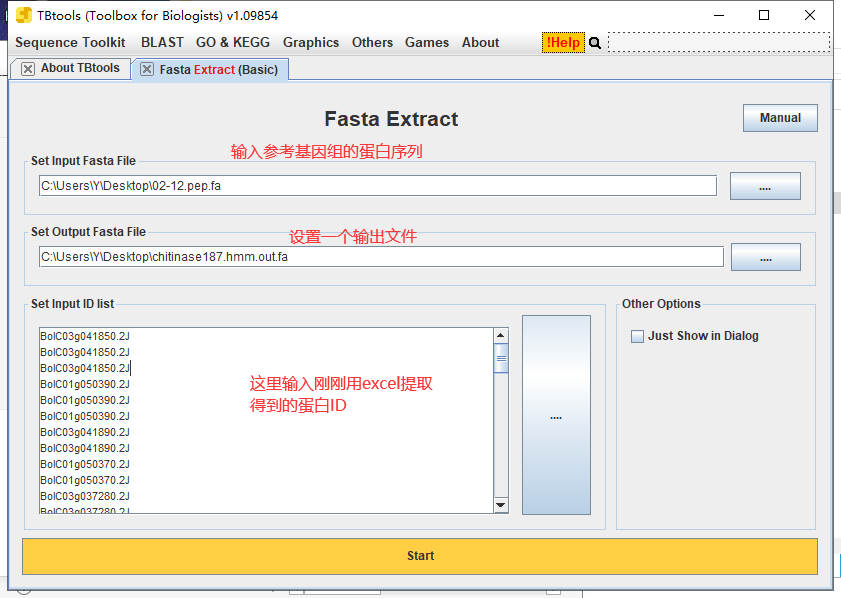Click the TBtools logo in the title bar

(x=26, y=15)
